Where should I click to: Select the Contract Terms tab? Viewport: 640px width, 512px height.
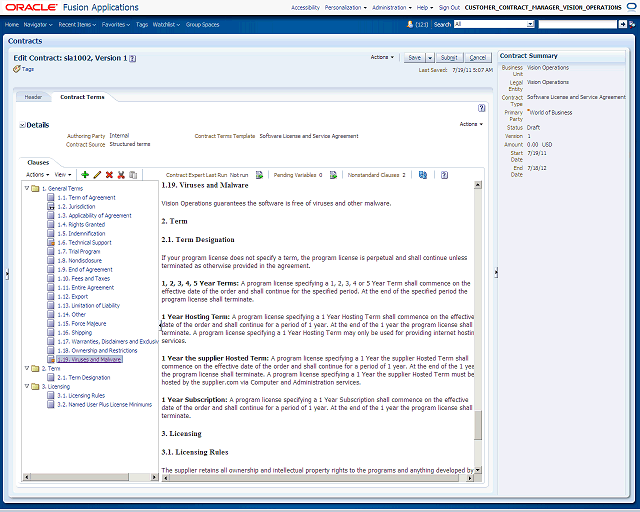(x=82, y=97)
